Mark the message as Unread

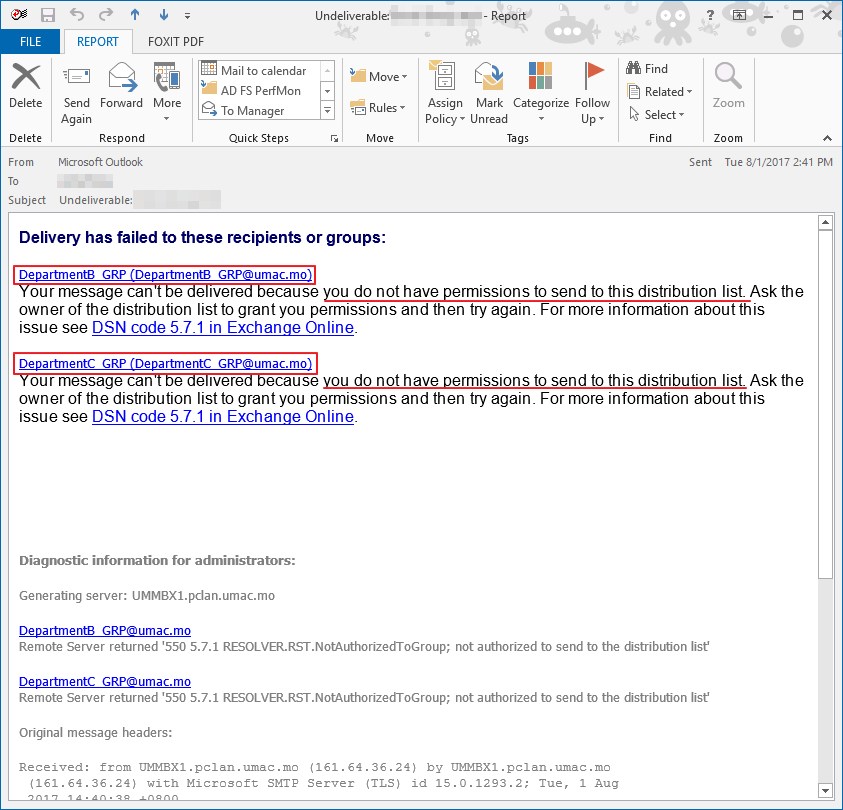click(x=489, y=92)
